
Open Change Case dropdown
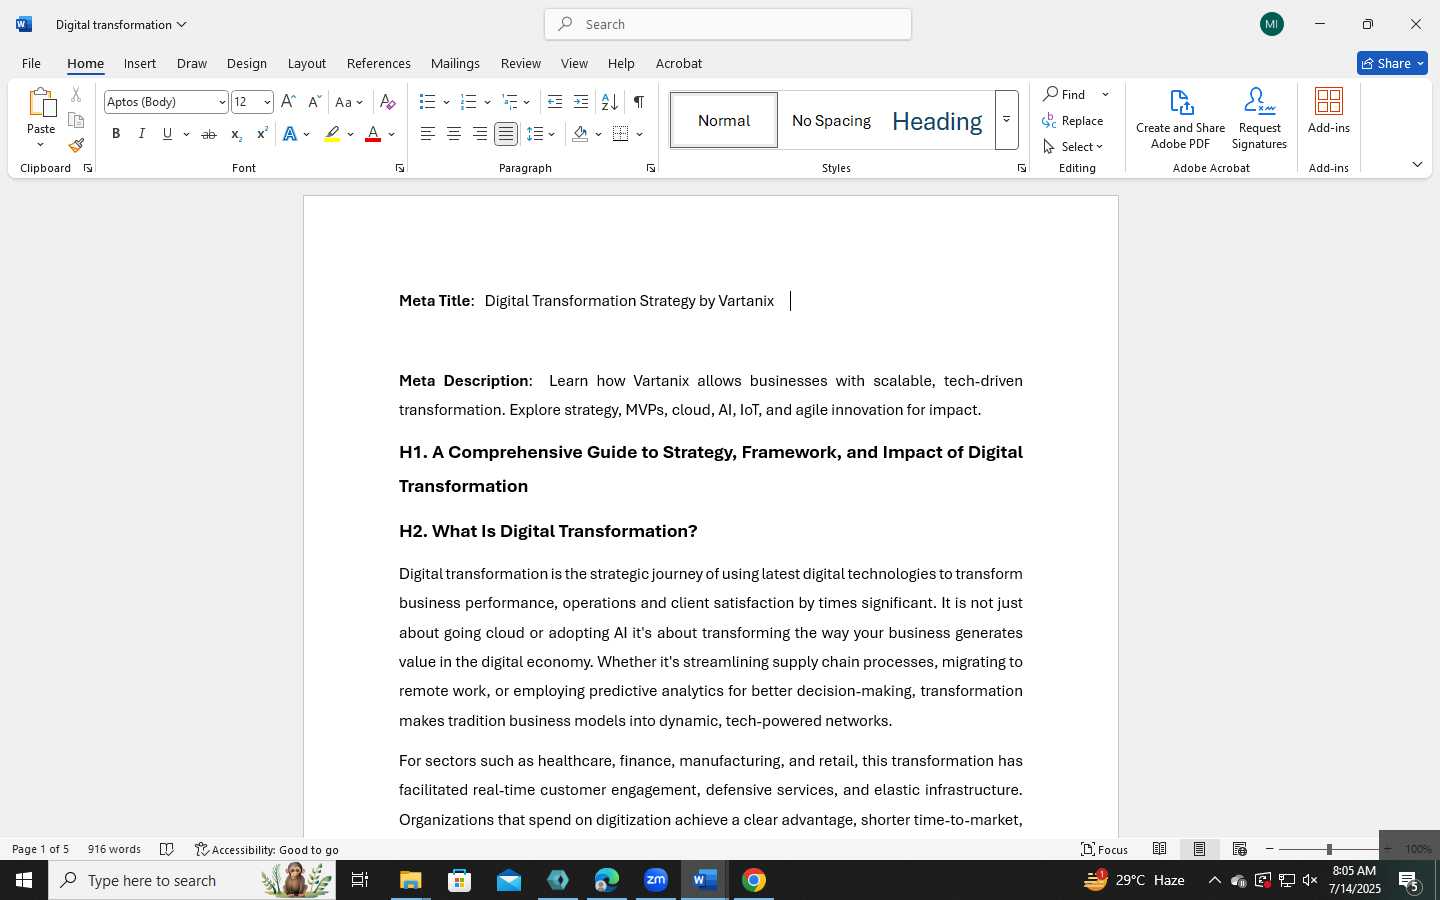[x=349, y=102]
